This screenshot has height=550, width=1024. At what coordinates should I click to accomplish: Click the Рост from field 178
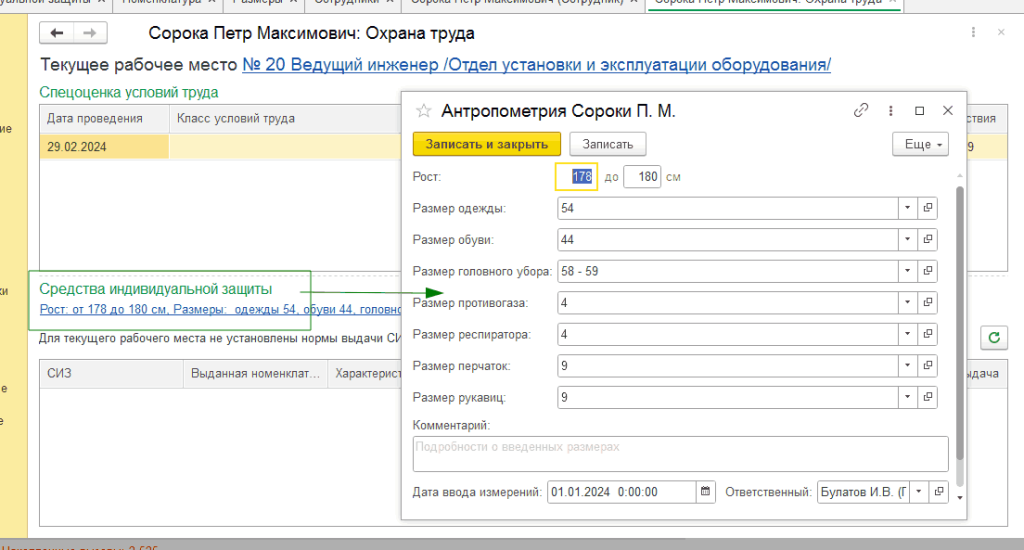pos(576,176)
